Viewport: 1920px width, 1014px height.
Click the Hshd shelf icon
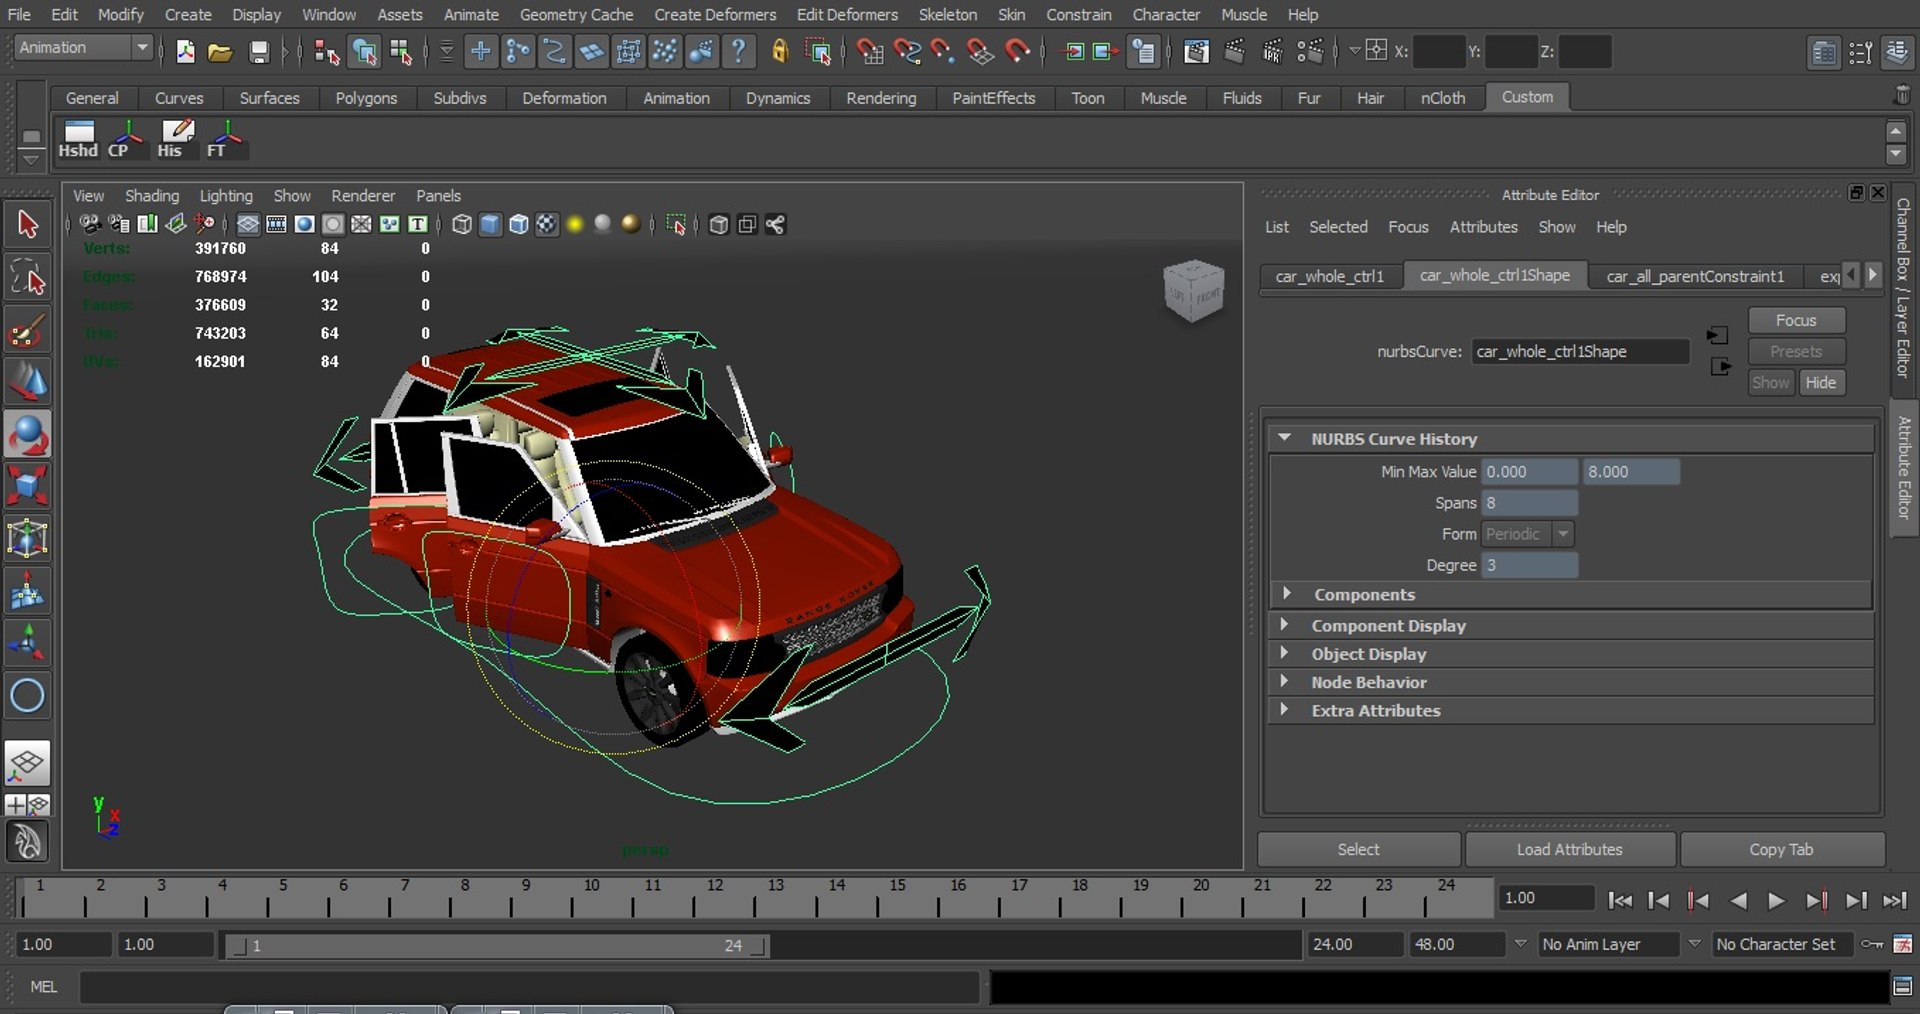pyautogui.click(x=78, y=139)
